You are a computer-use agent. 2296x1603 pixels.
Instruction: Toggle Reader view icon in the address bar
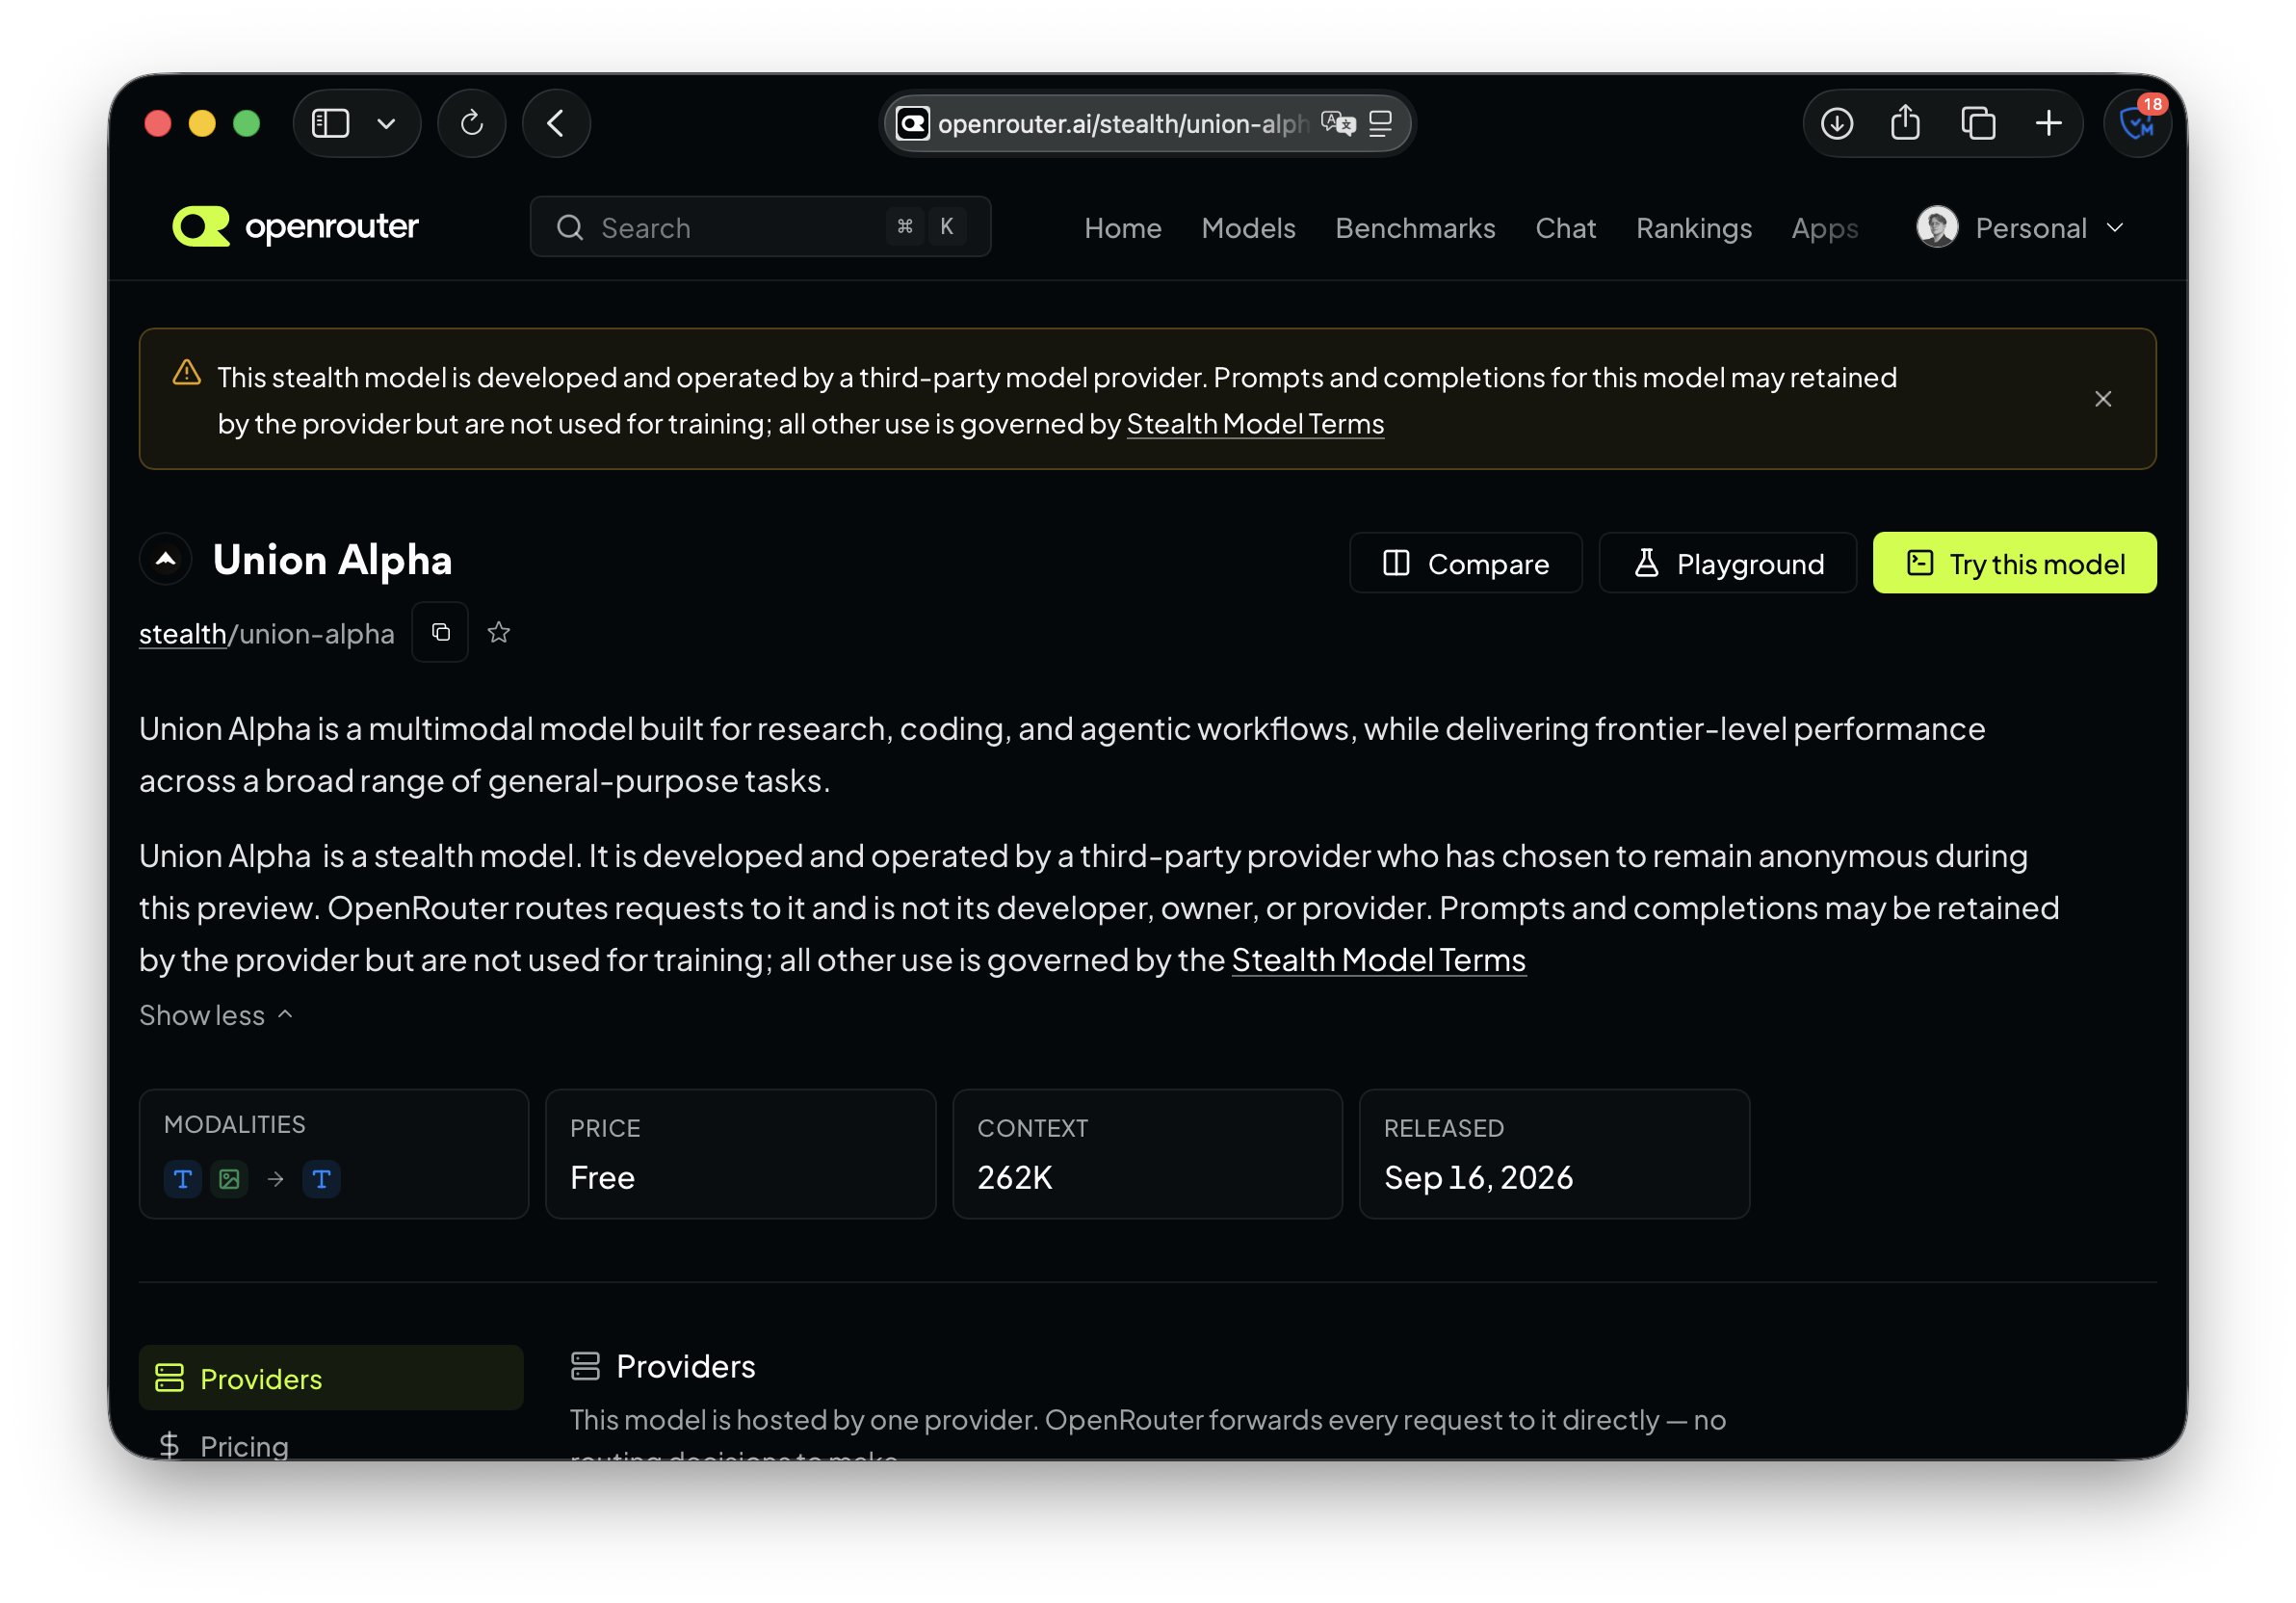pos(1381,124)
